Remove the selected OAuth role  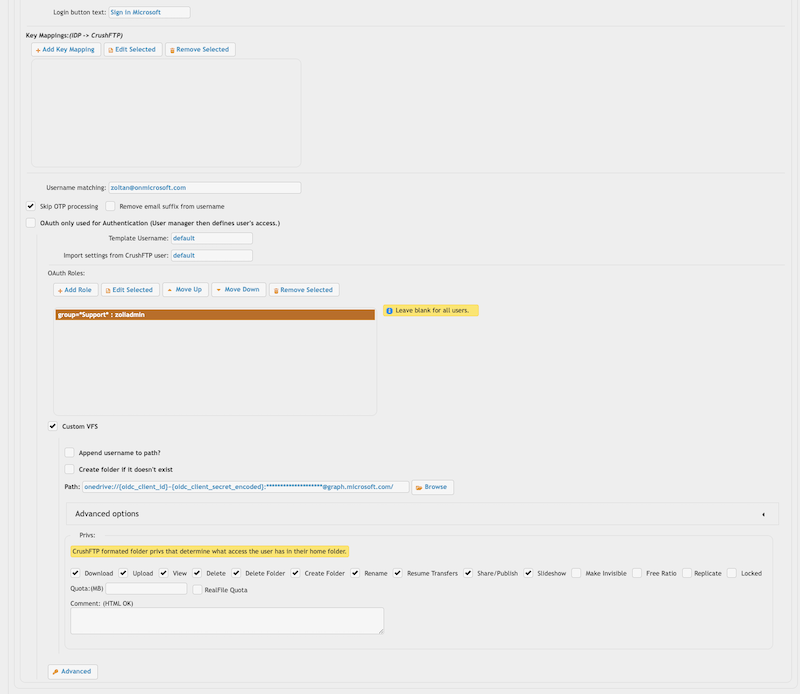coord(304,290)
